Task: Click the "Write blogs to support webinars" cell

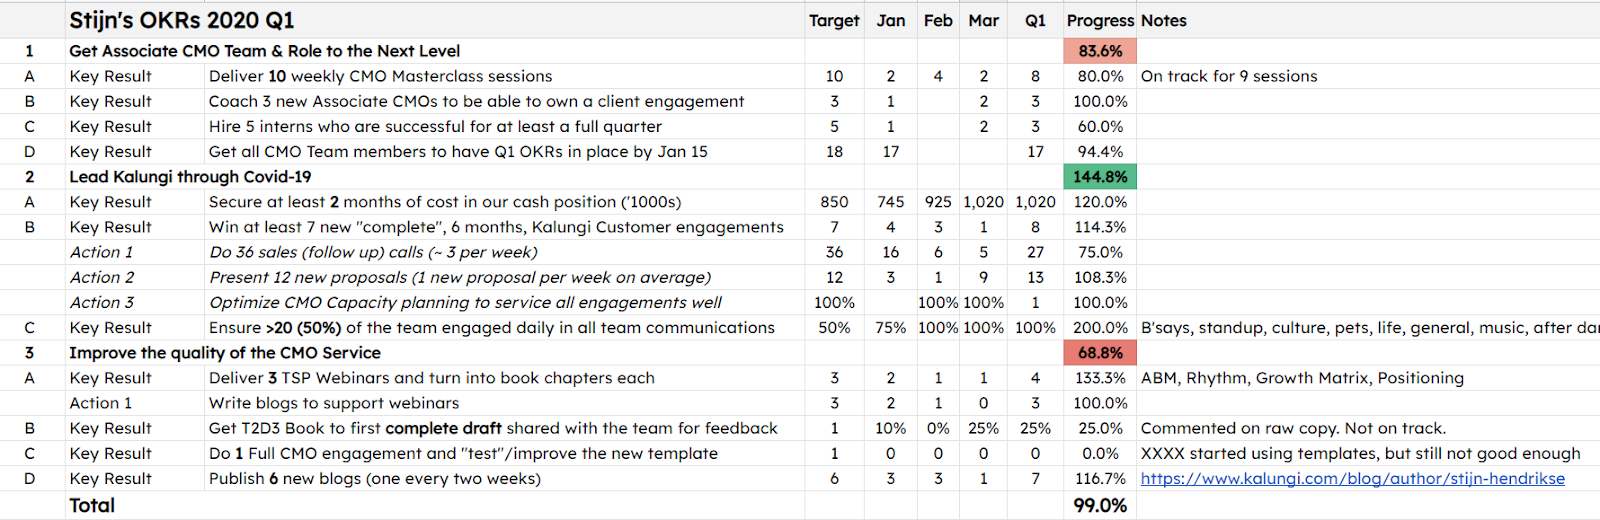Action: (334, 403)
